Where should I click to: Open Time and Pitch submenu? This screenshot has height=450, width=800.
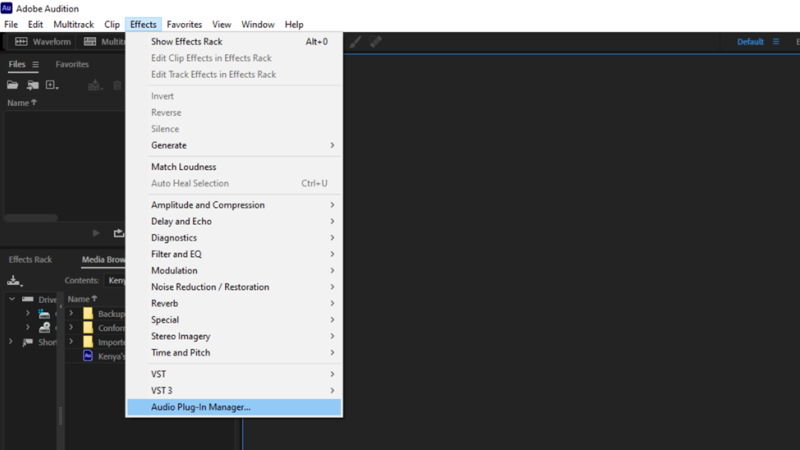(x=234, y=353)
